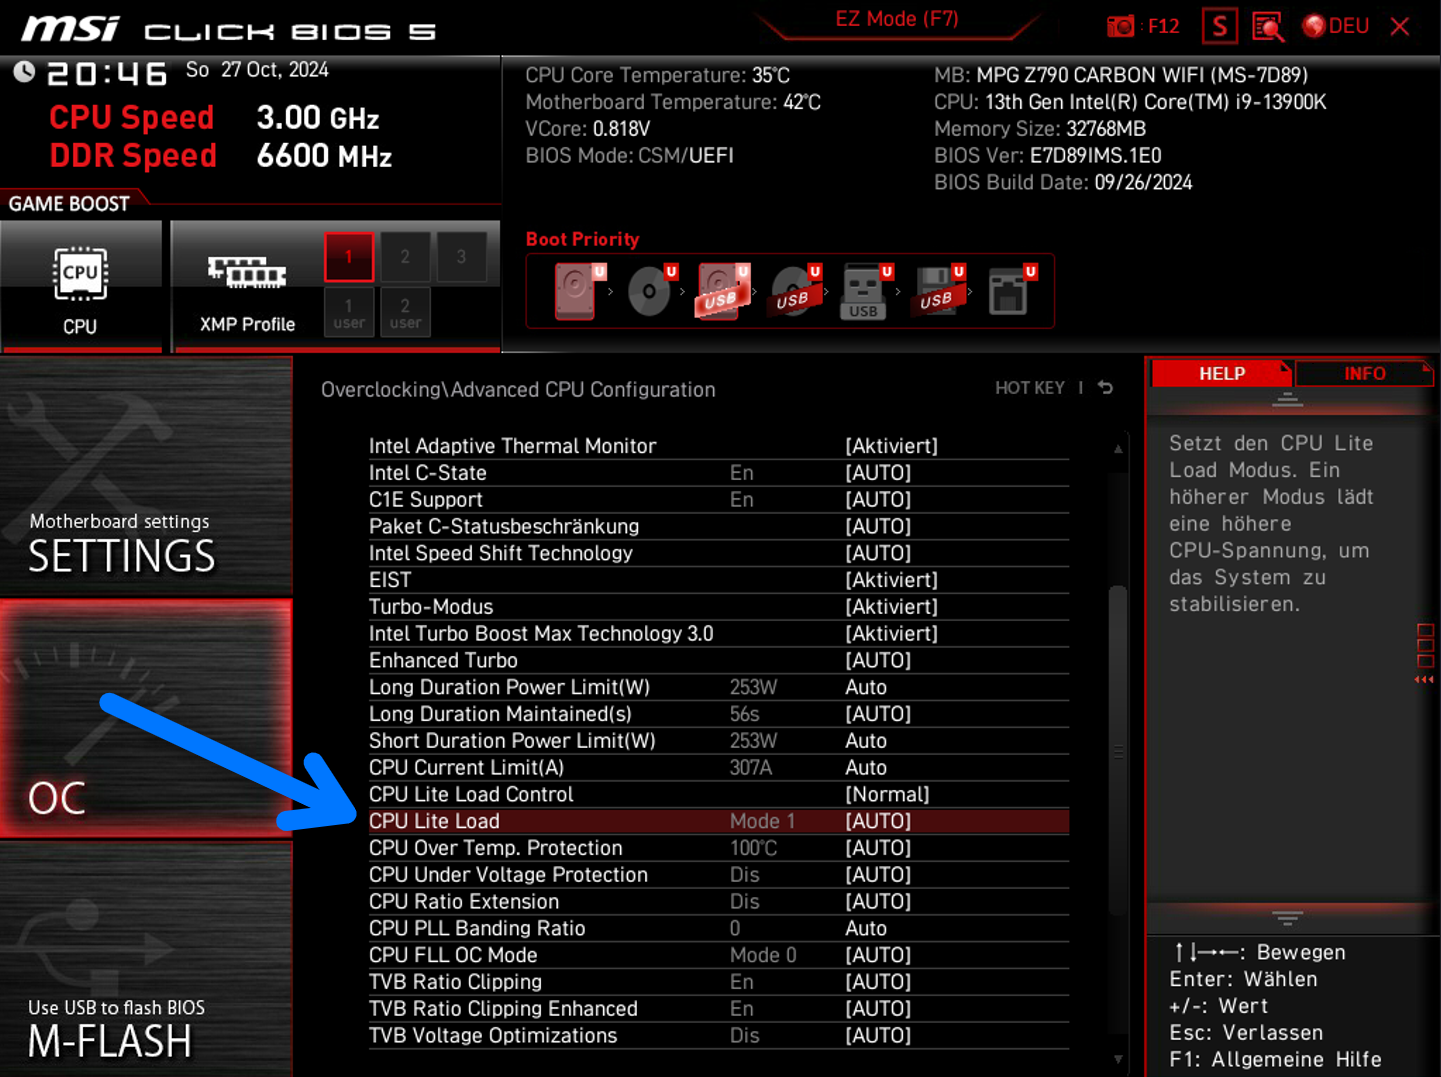
Task: Select first hard drive boot device icon
Action: coord(578,291)
